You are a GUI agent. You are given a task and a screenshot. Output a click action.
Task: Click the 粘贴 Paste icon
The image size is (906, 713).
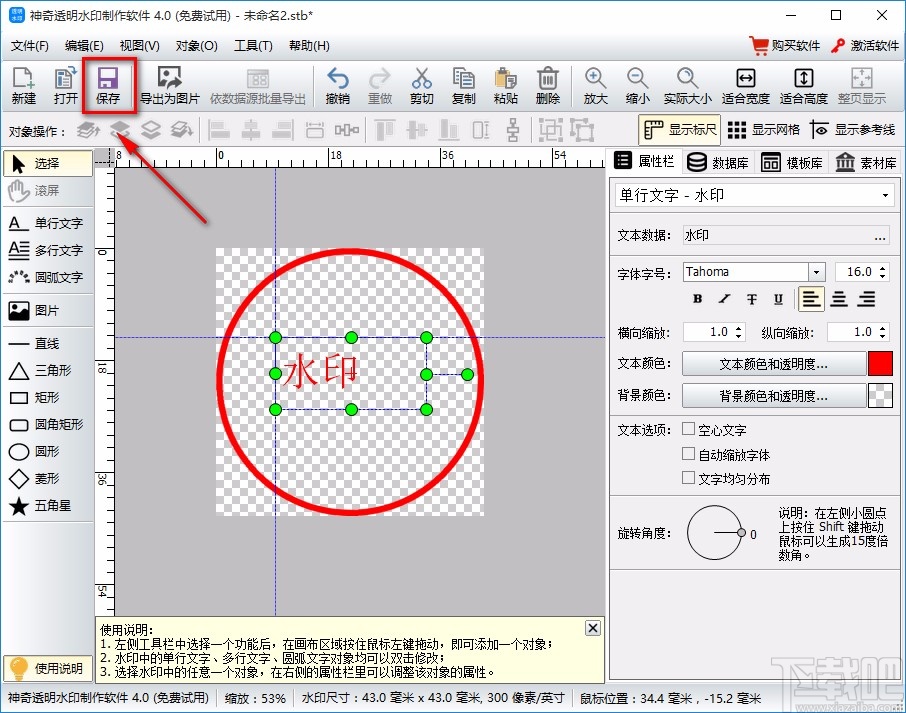505,86
